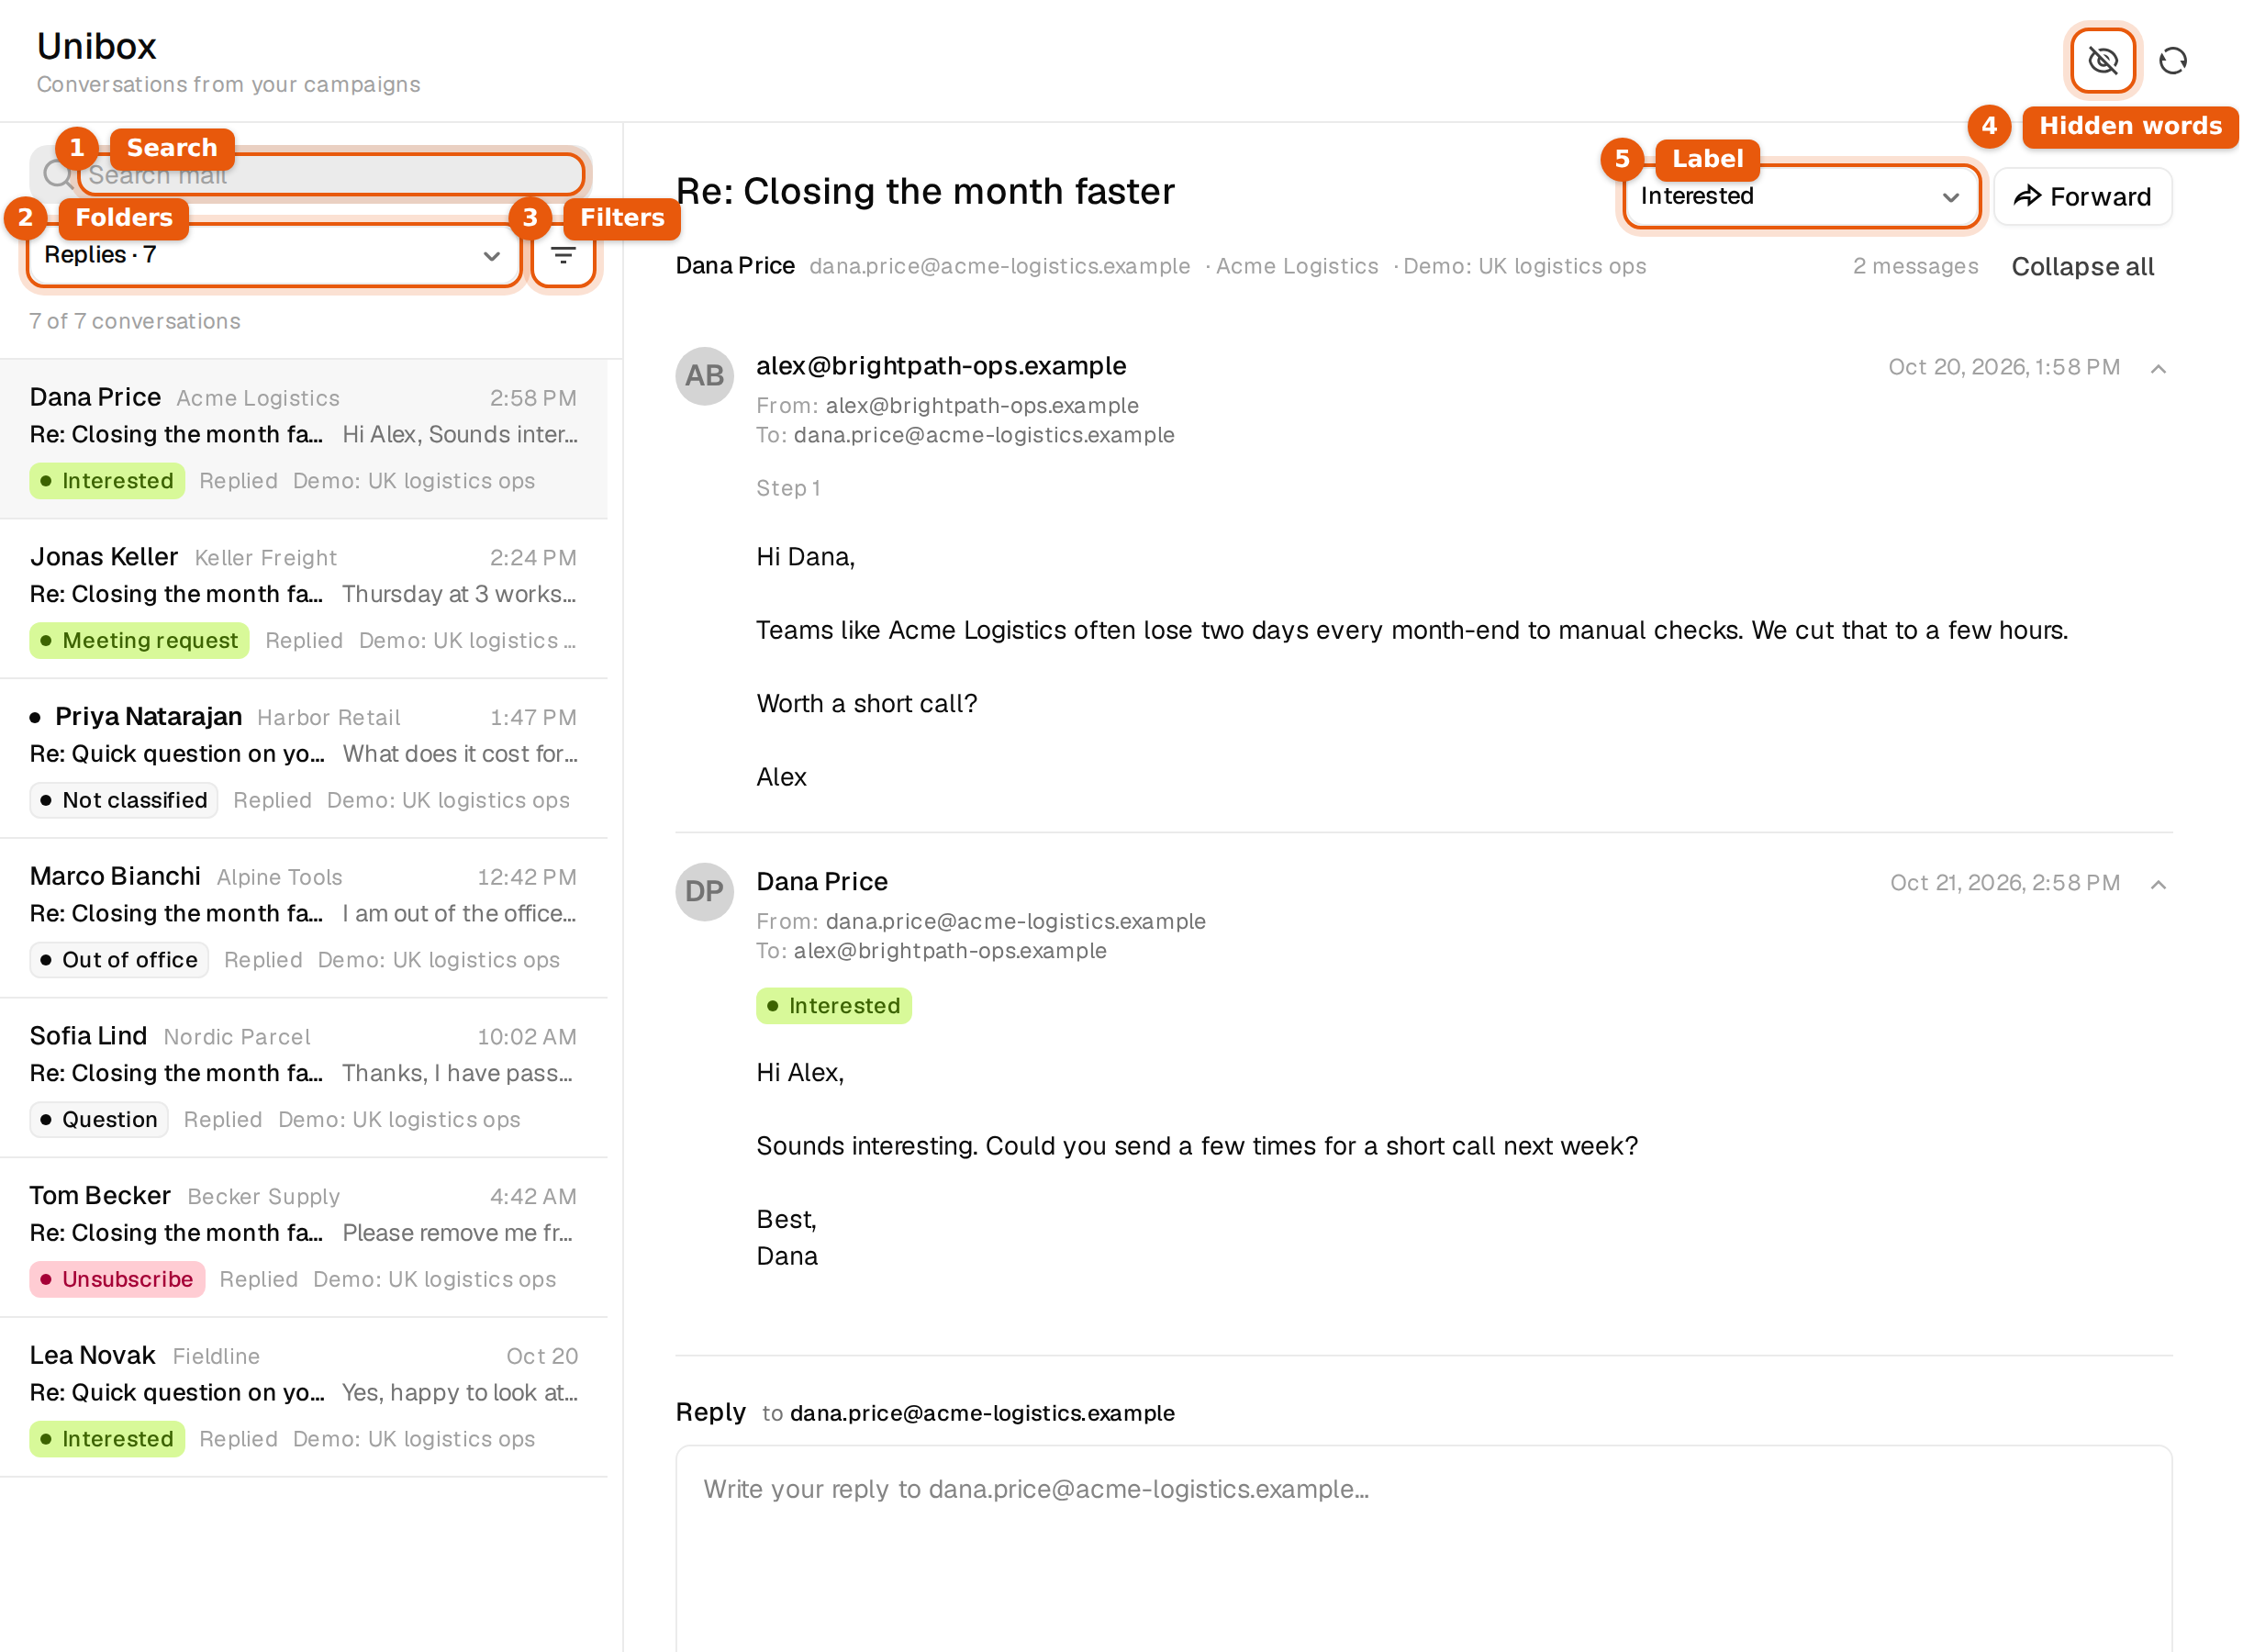Image resolution: width=2254 pixels, height=1652 pixels.
Task: Click the Unsubscribe tag on Tom Becker
Action: pyautogui.click(x=117, y=1280)
